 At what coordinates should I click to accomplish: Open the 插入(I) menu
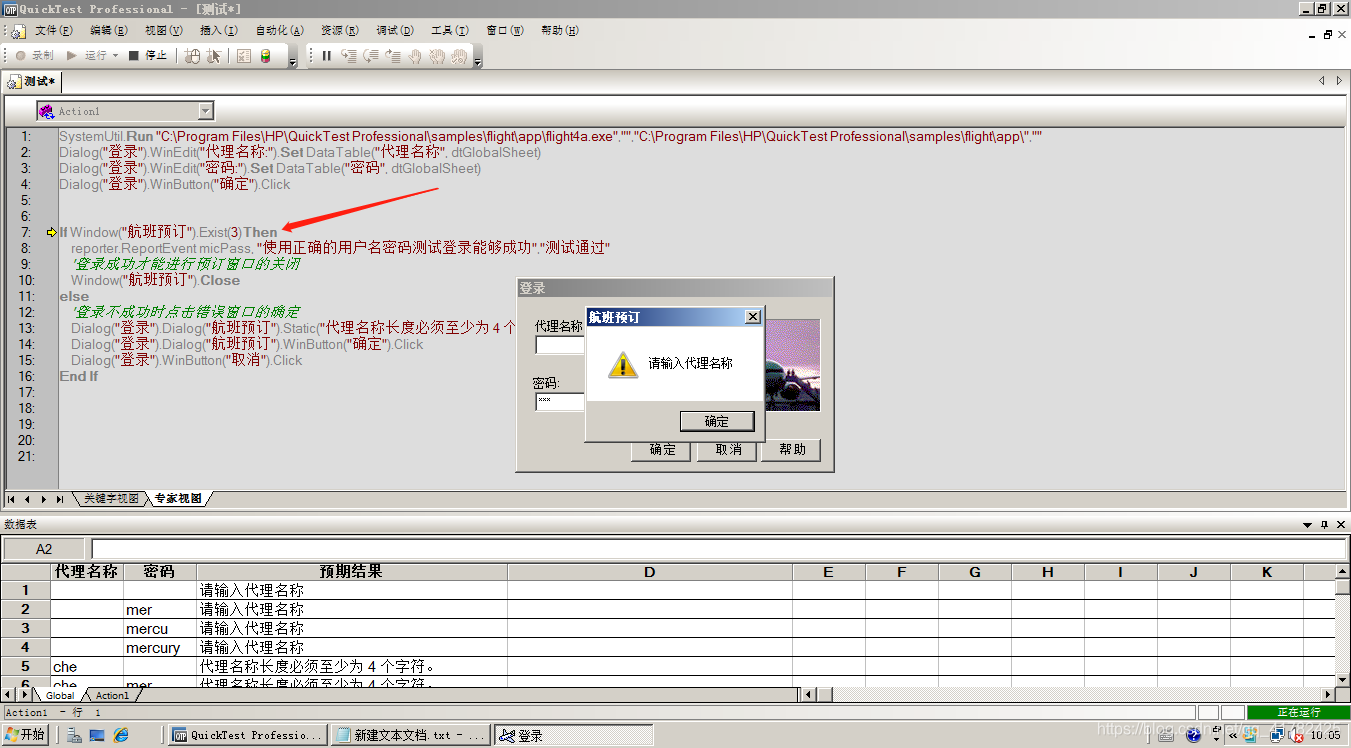(x=219, y=31)
